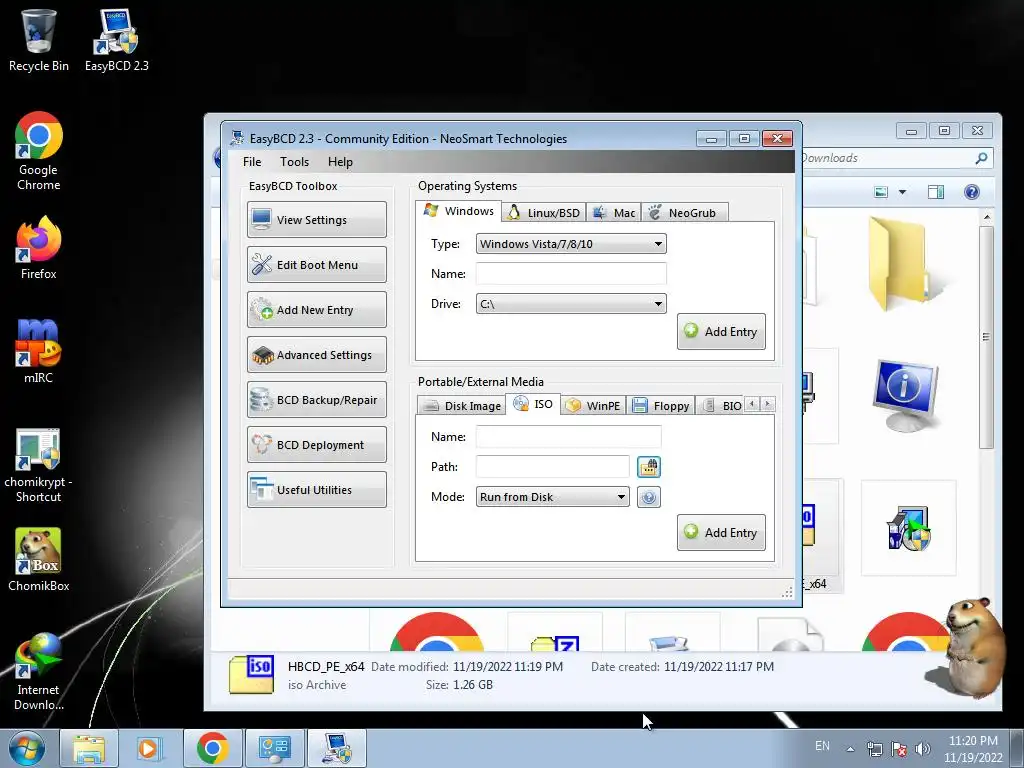
Task: Select chomikrypt shortcut desktop icon
Action: click(x=39, y=465)
